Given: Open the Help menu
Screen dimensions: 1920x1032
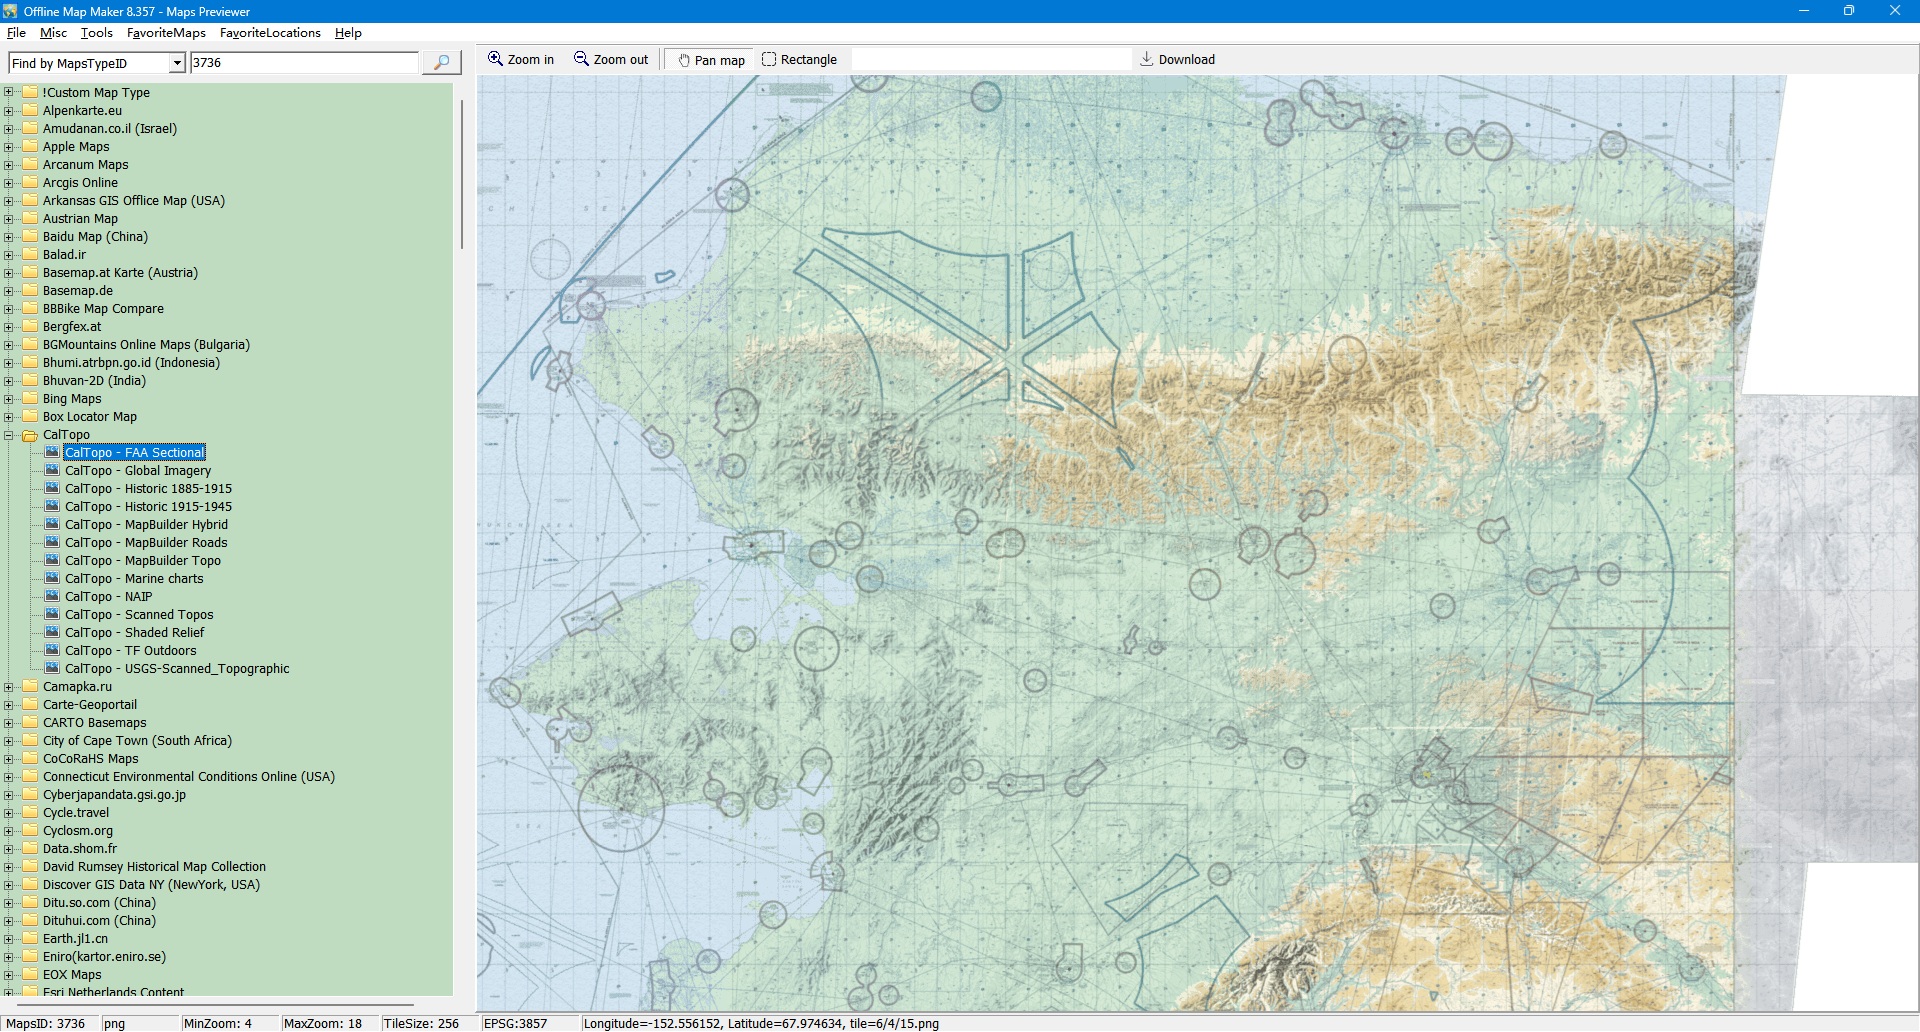Looking at the screenshot, I should pos(348,33).
